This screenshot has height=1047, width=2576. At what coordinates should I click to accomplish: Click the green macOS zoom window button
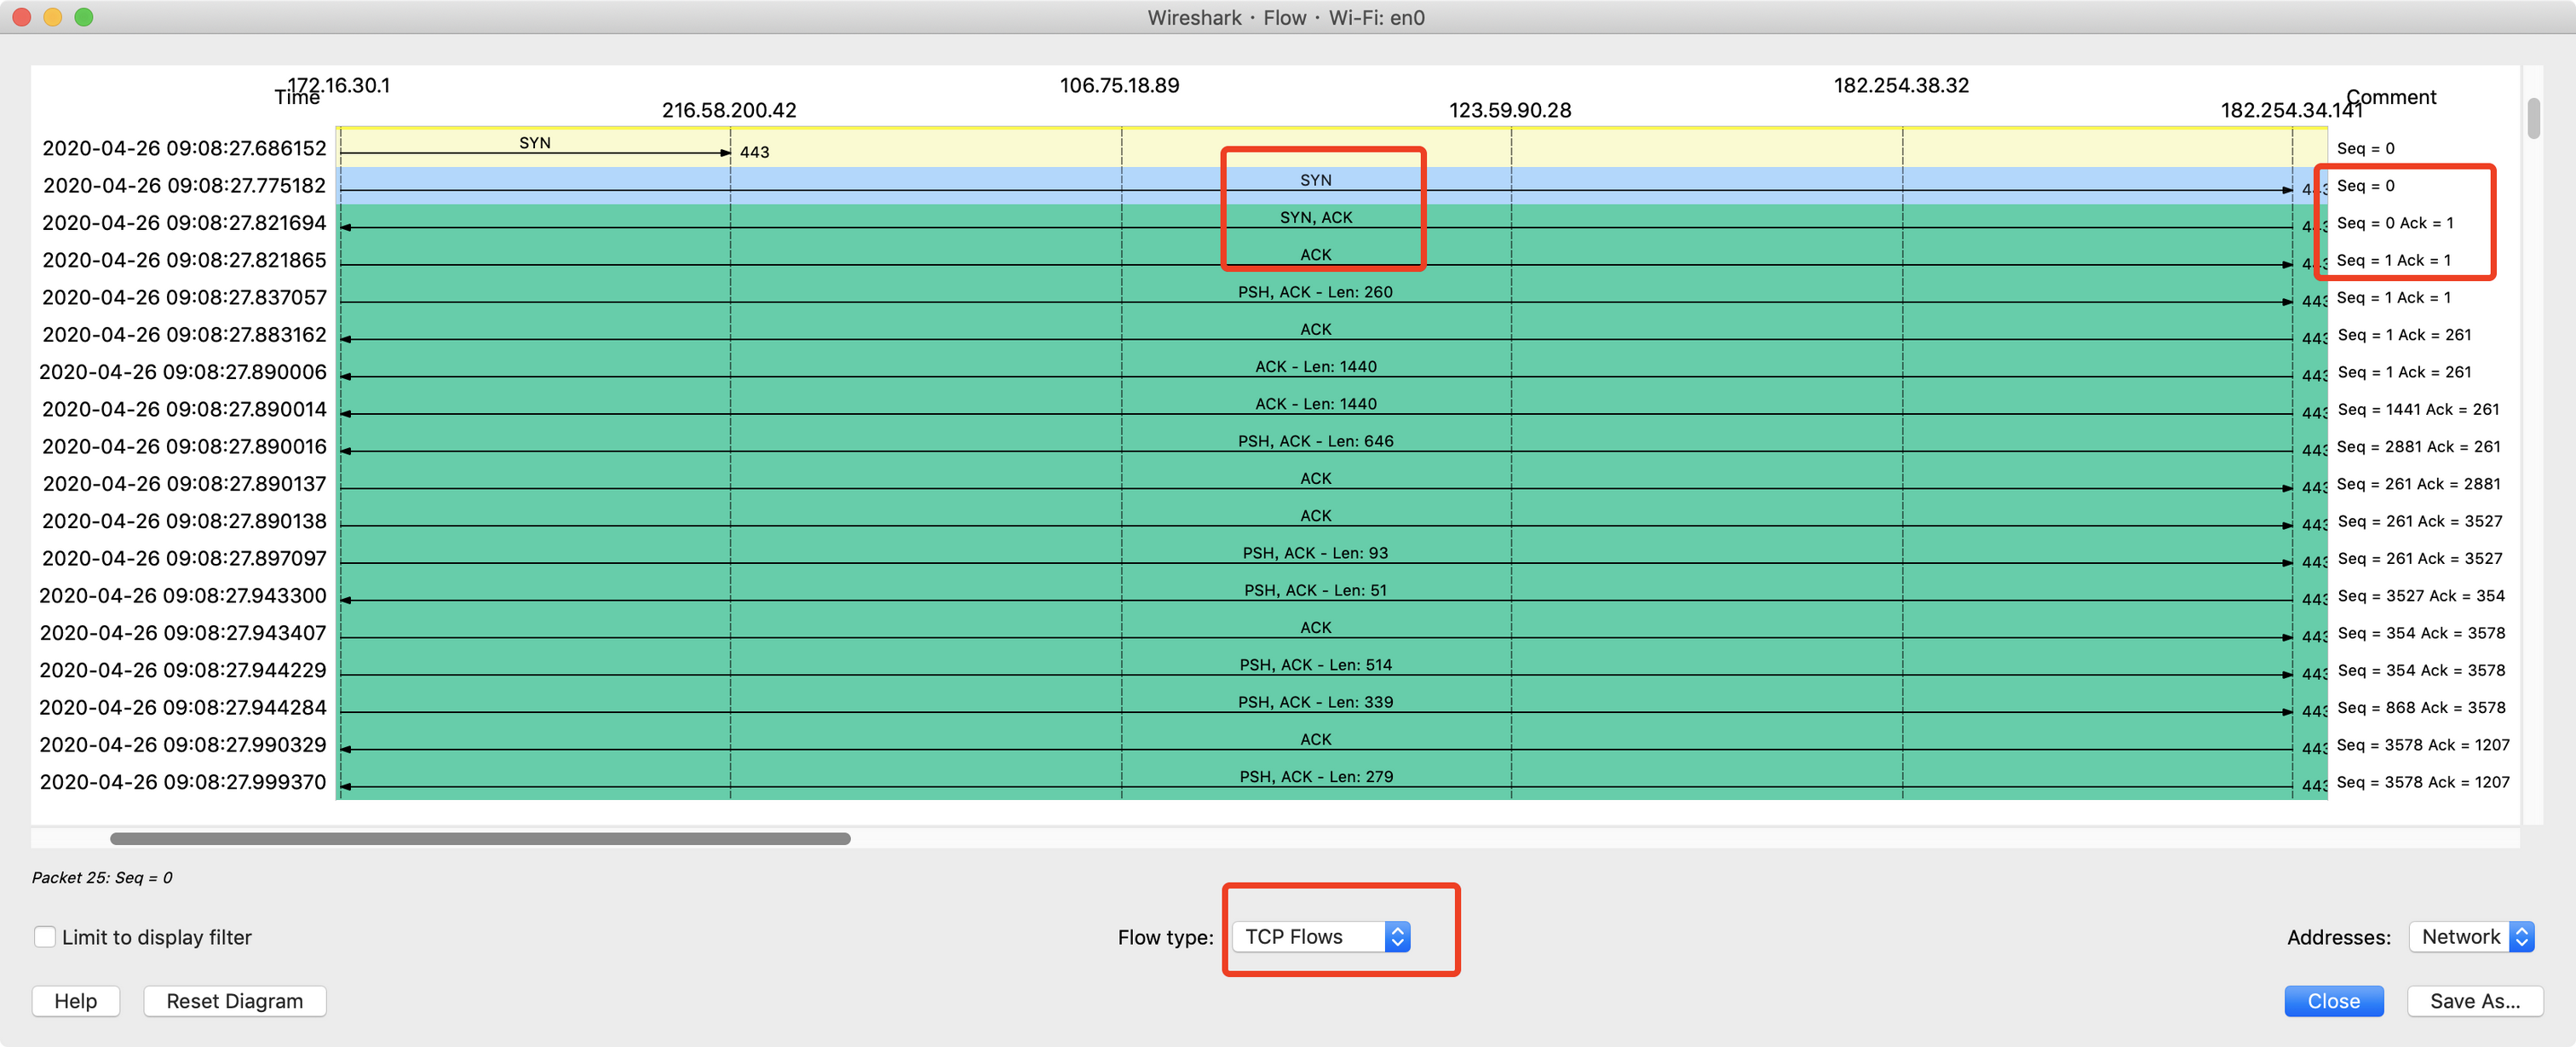84,17
